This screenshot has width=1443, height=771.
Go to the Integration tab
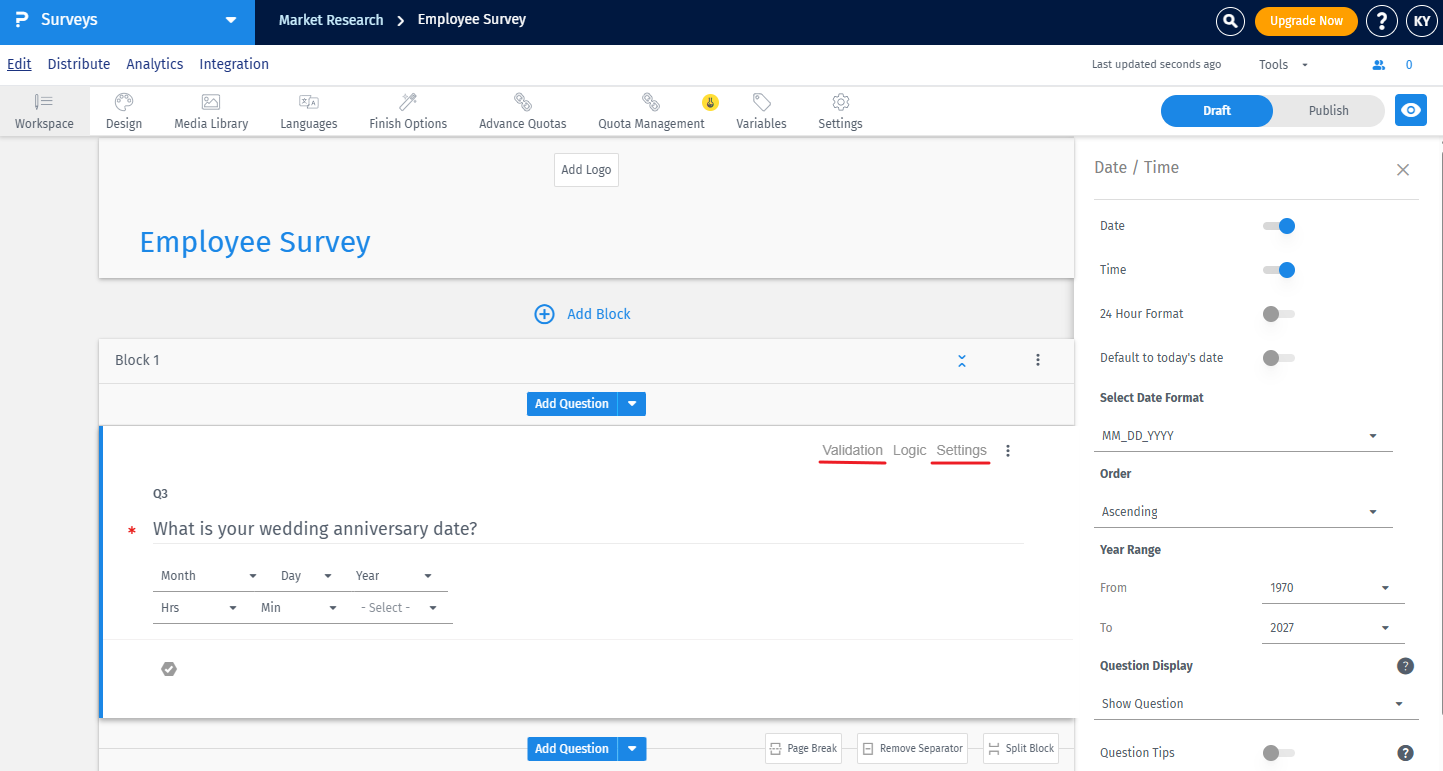click(x=234, y=64)
